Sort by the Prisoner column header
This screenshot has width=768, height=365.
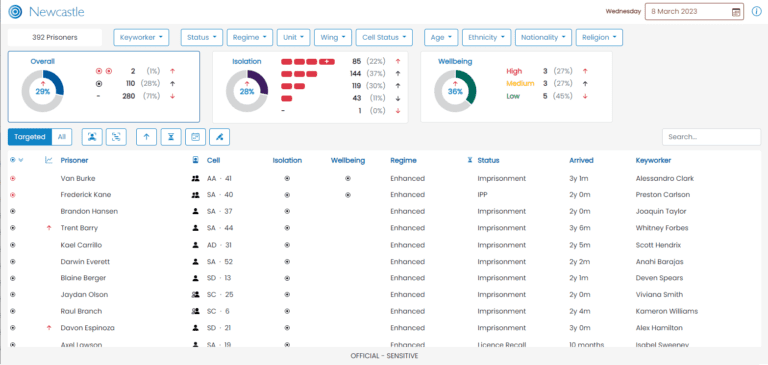click(74, 160)
